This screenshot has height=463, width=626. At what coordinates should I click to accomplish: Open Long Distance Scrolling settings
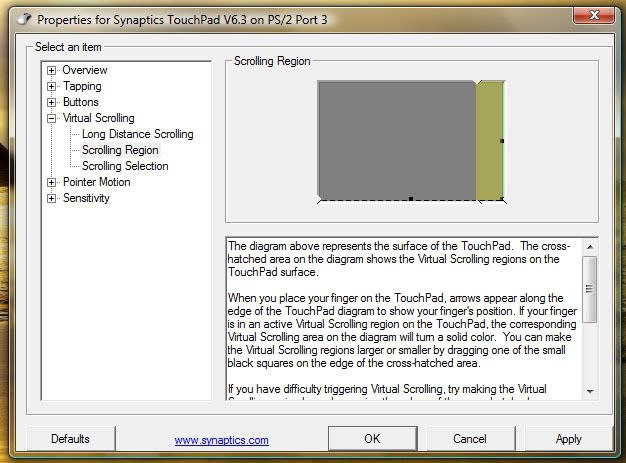(138, 134)
